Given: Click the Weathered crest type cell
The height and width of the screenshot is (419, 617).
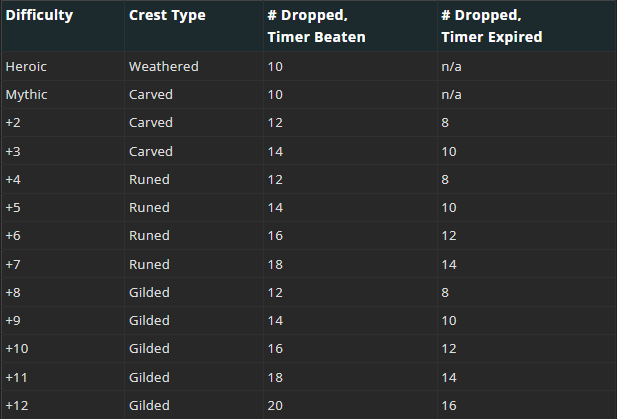Looking at the screenshot, I should click(x=164, y=66).
